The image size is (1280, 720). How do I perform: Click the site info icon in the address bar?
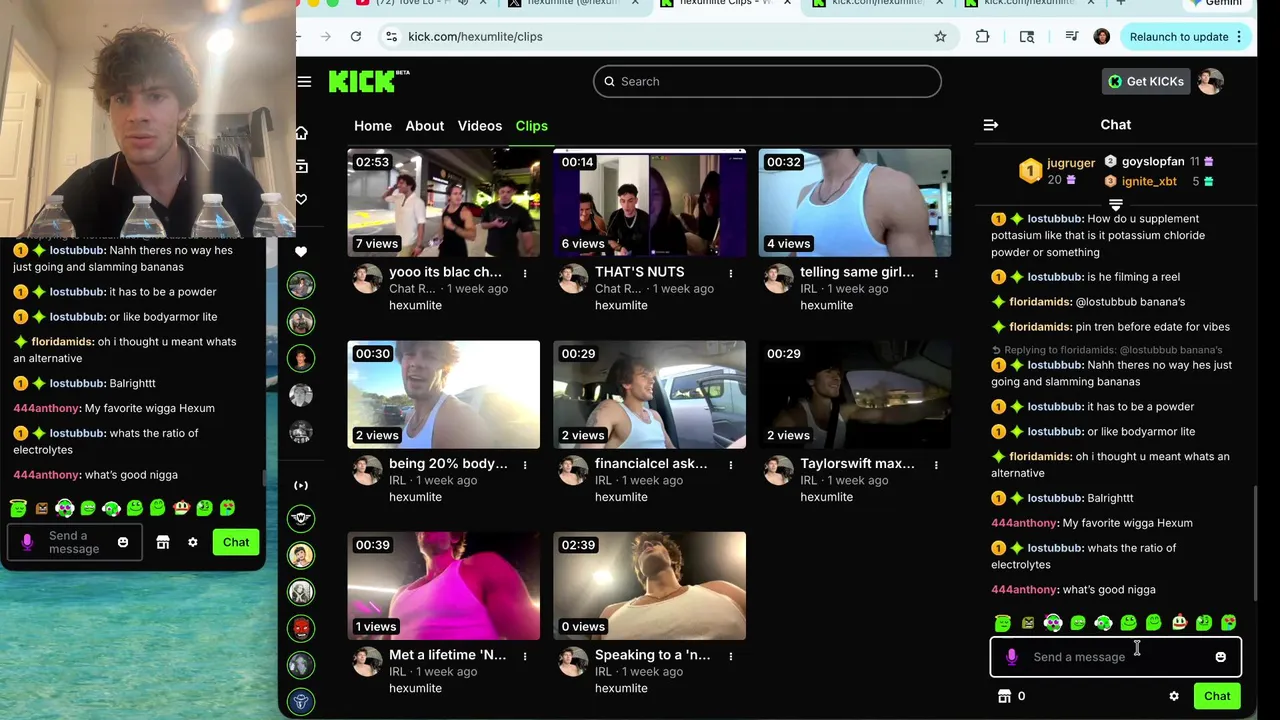391,36
